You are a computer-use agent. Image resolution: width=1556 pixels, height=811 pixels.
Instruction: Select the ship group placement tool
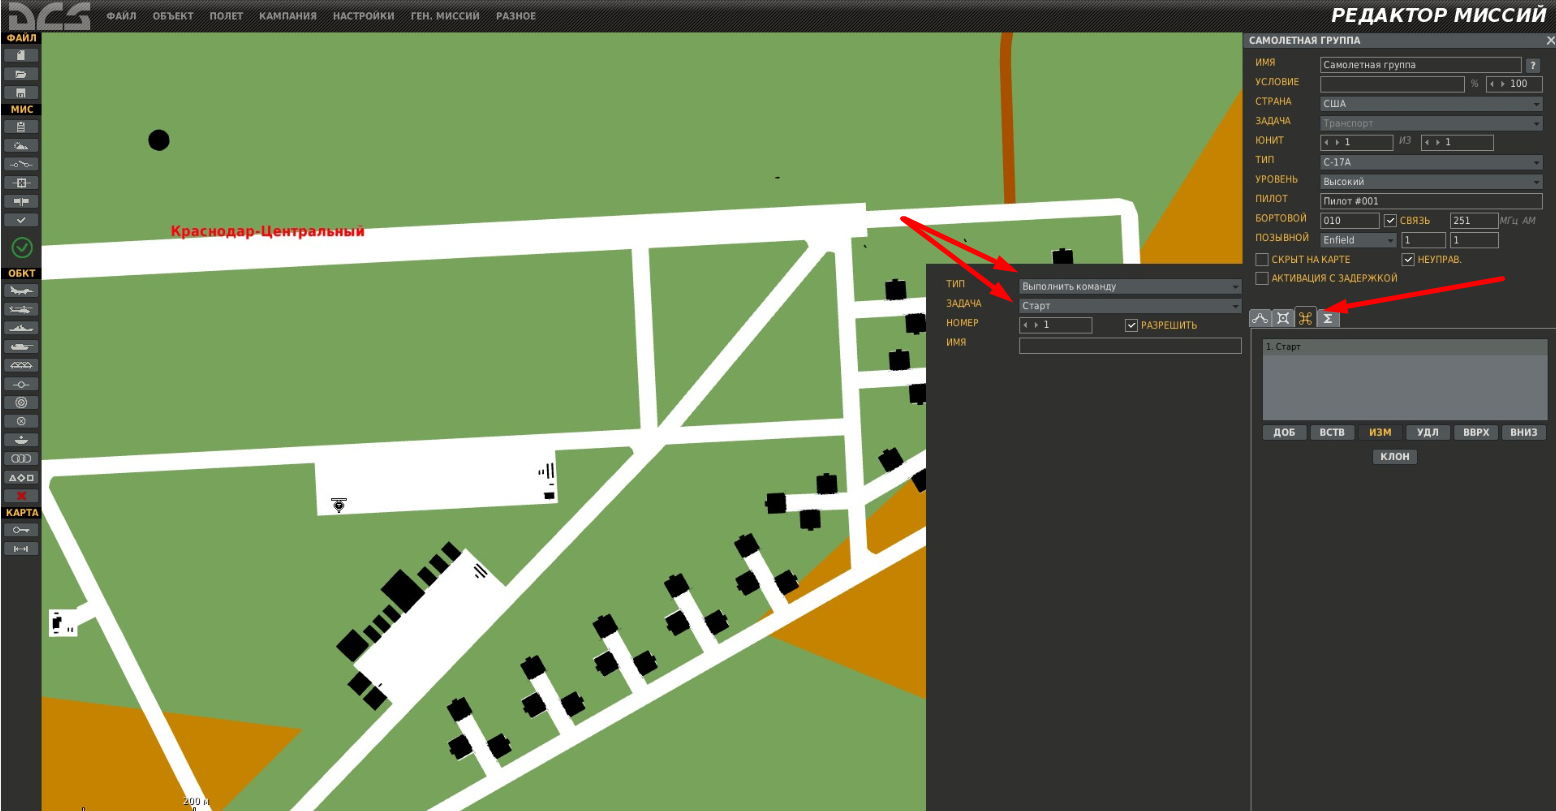click(x=21, y=328)
